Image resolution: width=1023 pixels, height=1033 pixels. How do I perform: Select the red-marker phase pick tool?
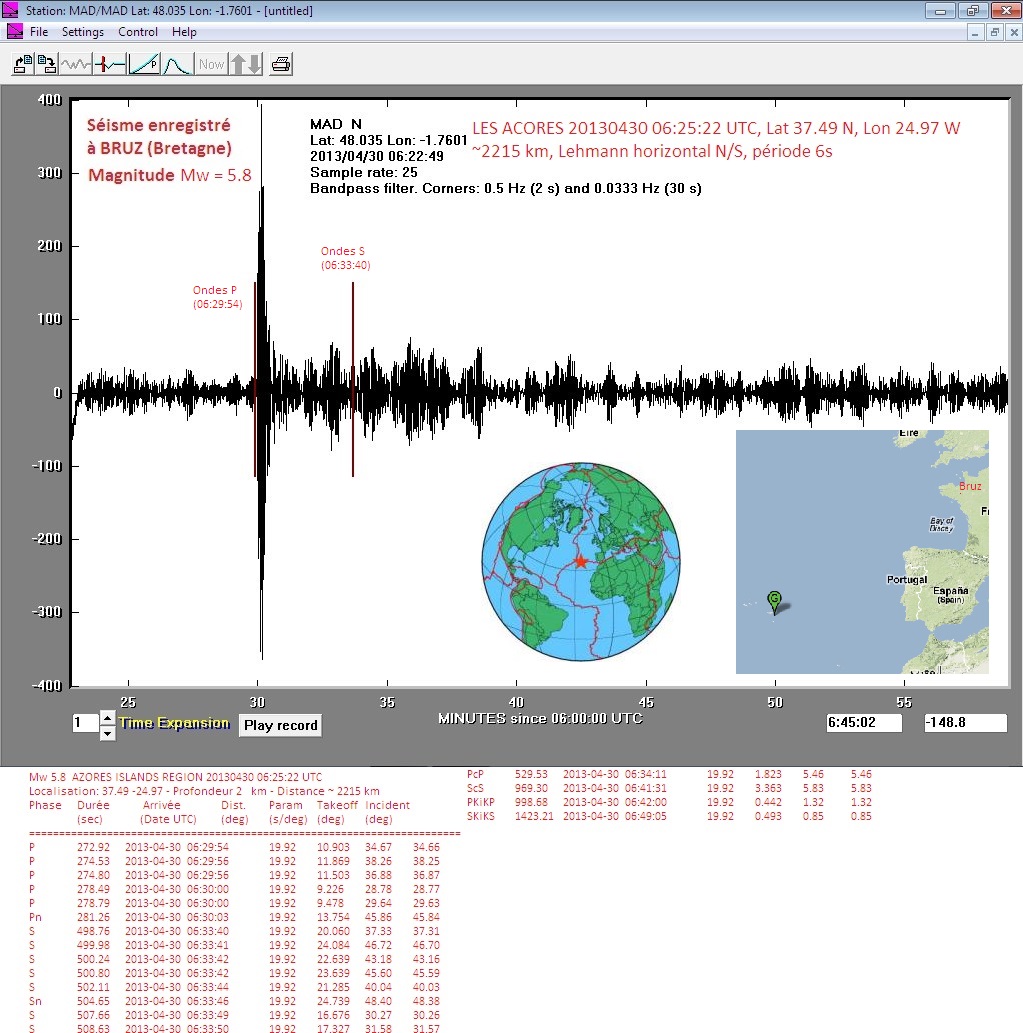(110, 64)
